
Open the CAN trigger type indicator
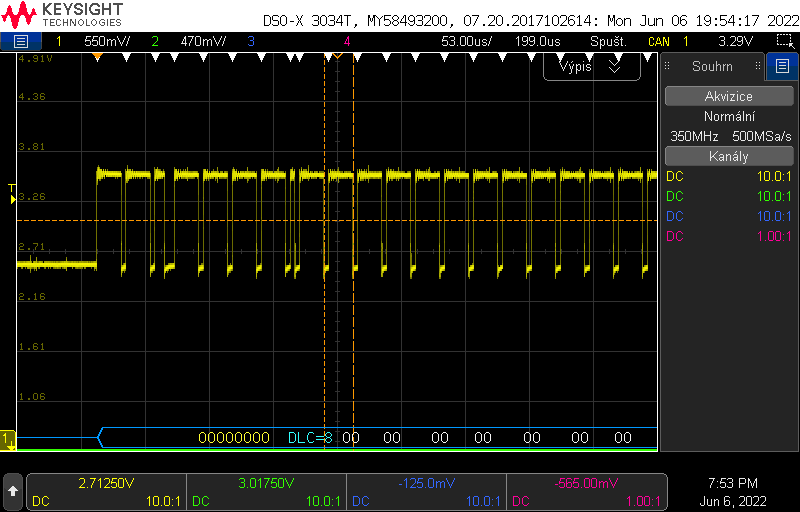pos(659,41)
